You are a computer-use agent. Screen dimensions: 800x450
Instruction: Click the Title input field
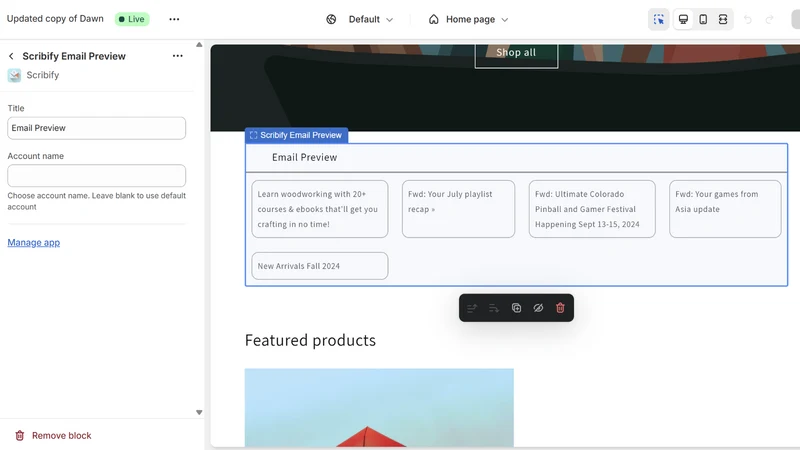(96, 128)
